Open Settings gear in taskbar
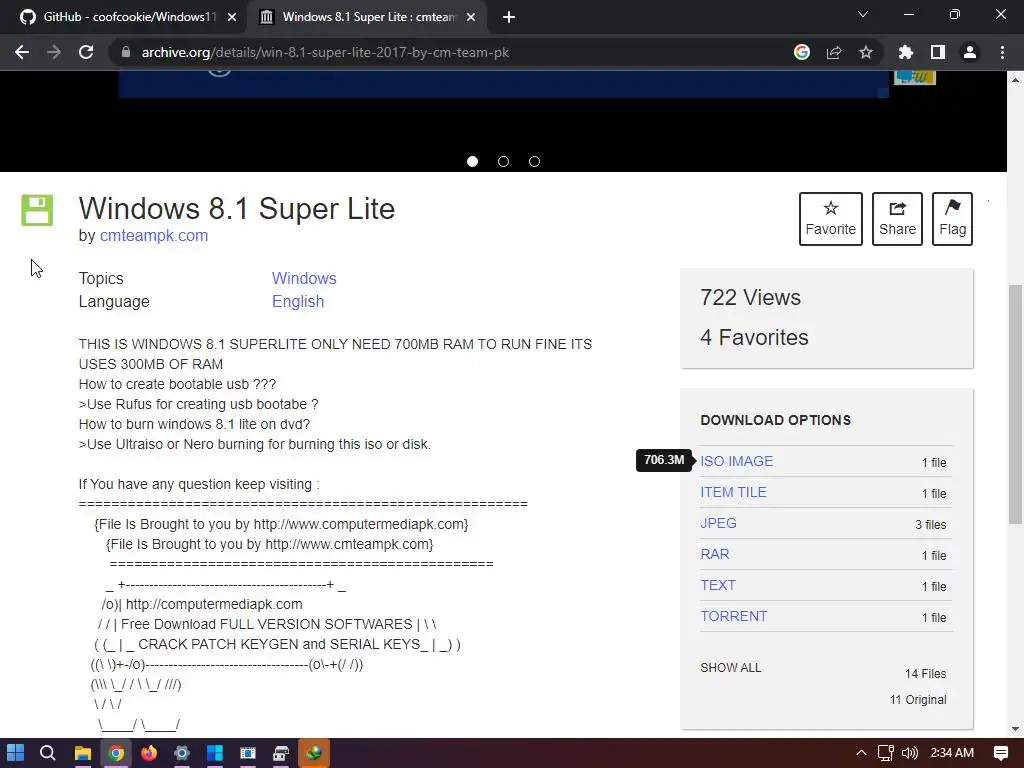This screenshot has height=768, width=1024. [182, 753]
